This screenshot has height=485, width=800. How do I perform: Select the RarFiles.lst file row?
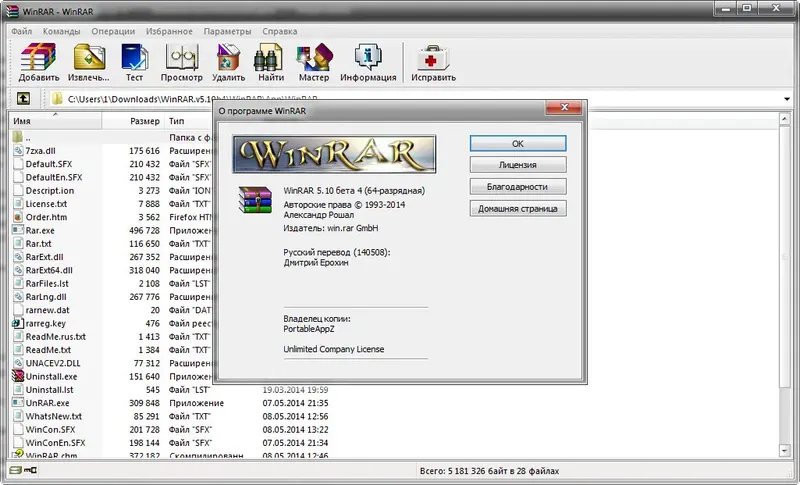(112, 284)
